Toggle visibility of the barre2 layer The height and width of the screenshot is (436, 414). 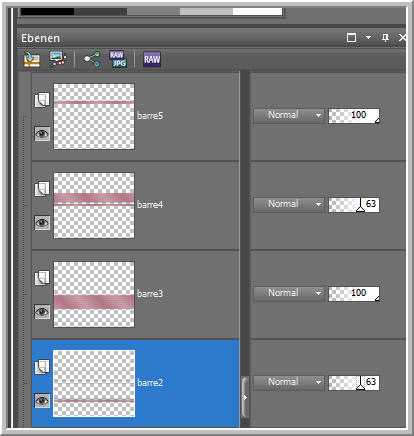[42, 401]
